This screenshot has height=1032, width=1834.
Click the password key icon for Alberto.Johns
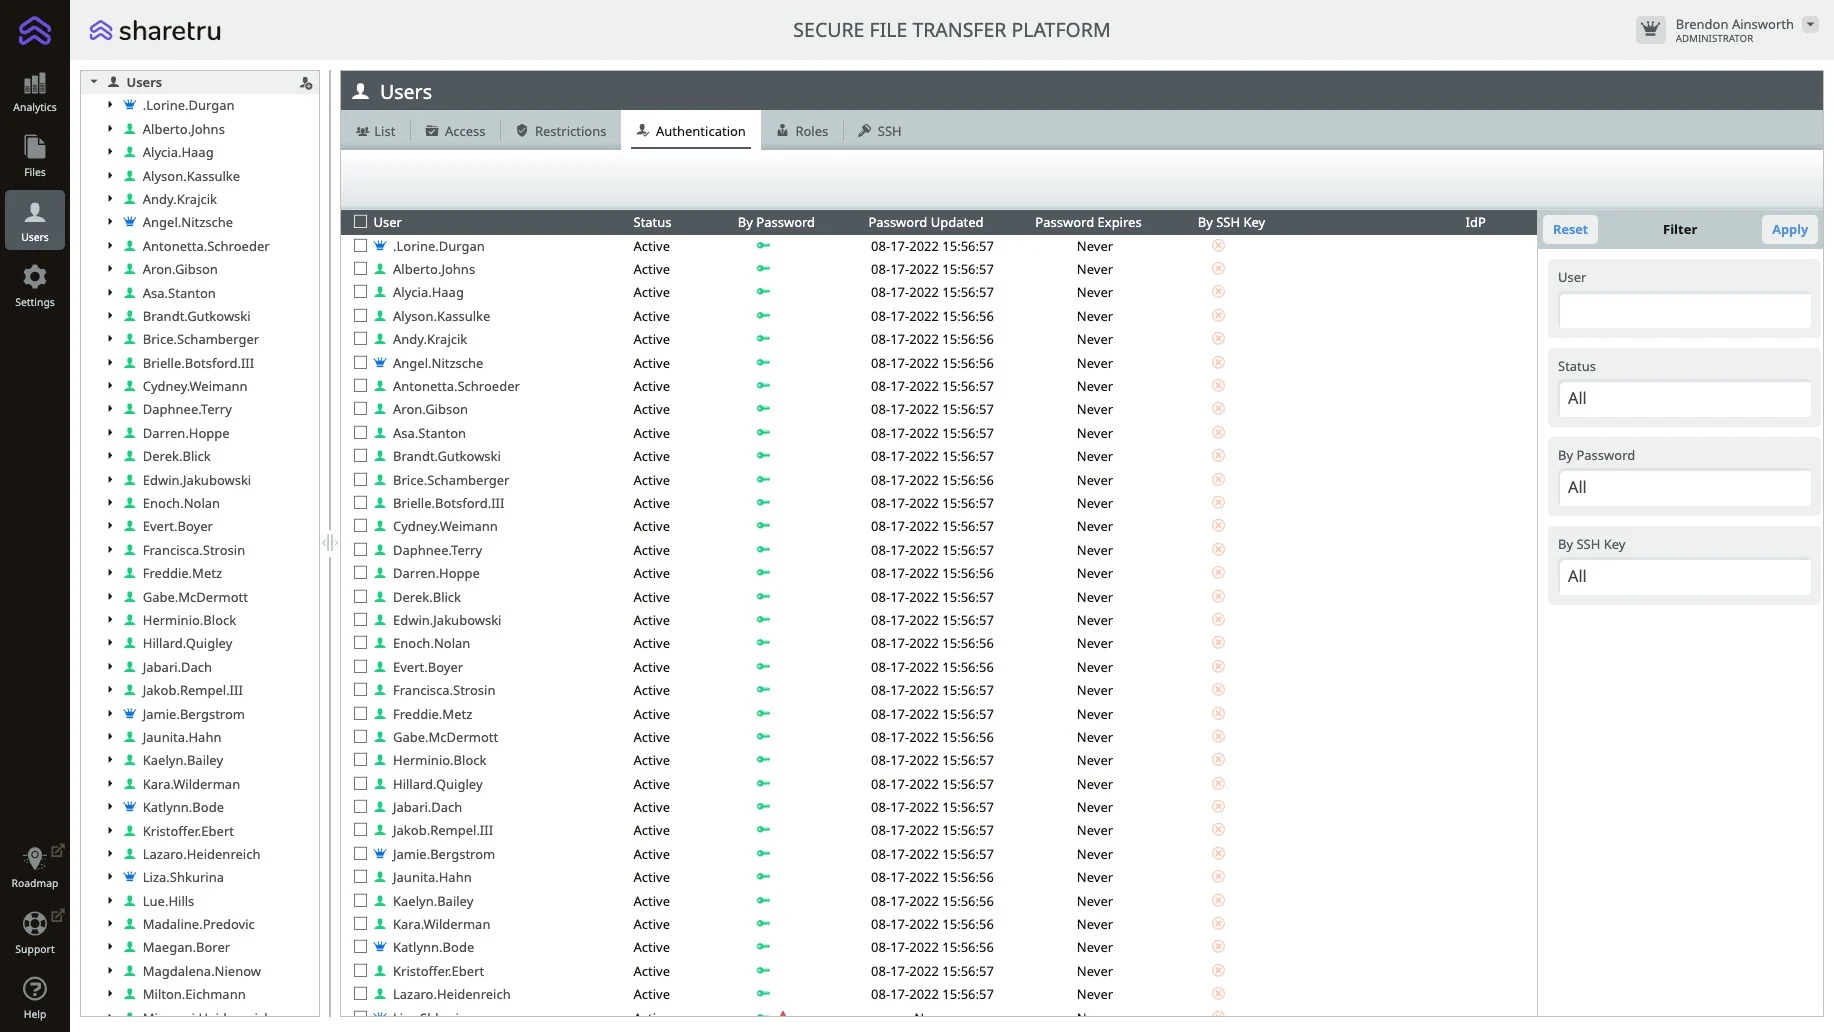tap(763, 269)
